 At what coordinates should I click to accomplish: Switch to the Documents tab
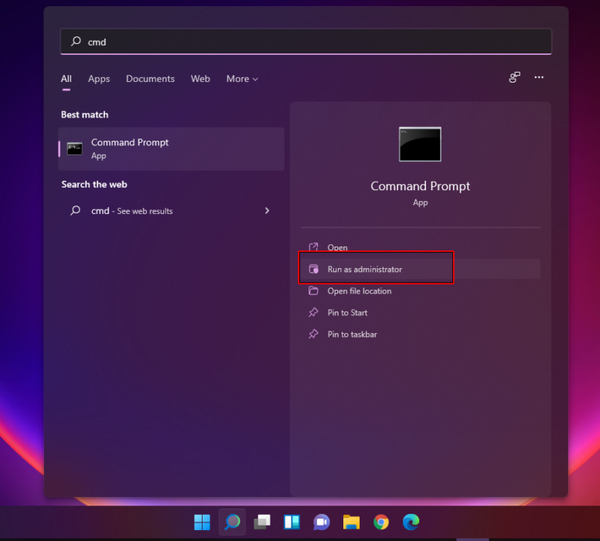click(x=150, y=79)
